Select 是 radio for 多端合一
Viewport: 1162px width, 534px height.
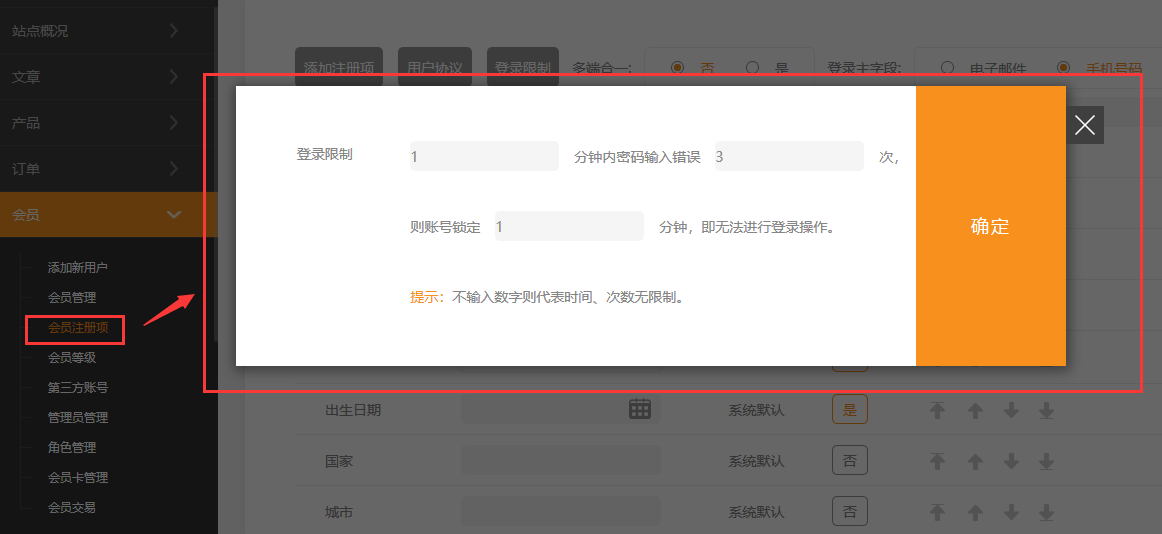[753, 68]
